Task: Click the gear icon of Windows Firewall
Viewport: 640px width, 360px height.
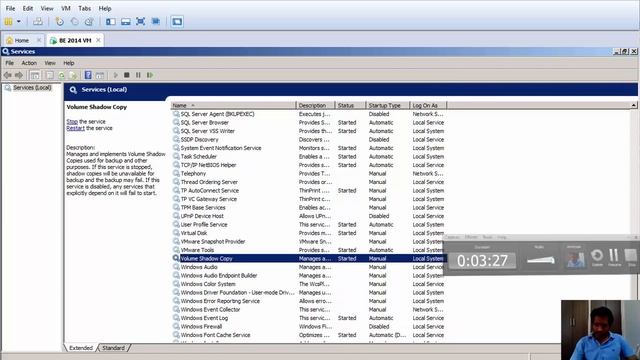Action: (176, 327)
